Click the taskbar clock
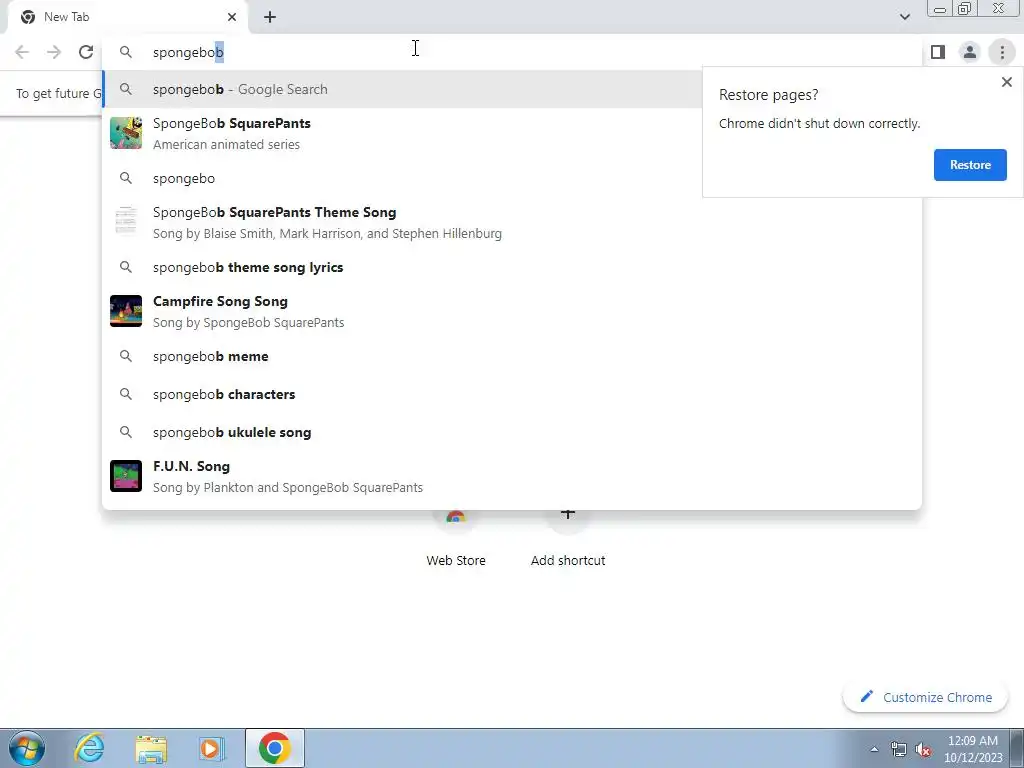 (x=973, y=749)
